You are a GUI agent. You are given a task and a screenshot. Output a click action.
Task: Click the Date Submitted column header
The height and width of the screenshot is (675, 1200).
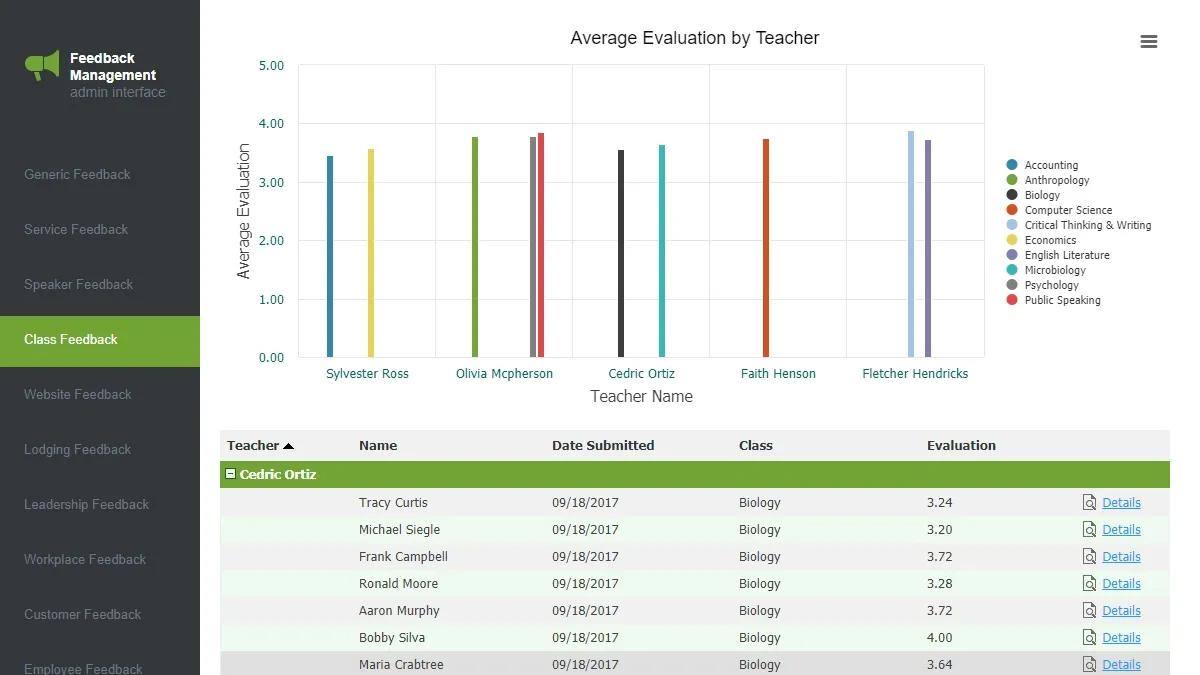602,446
